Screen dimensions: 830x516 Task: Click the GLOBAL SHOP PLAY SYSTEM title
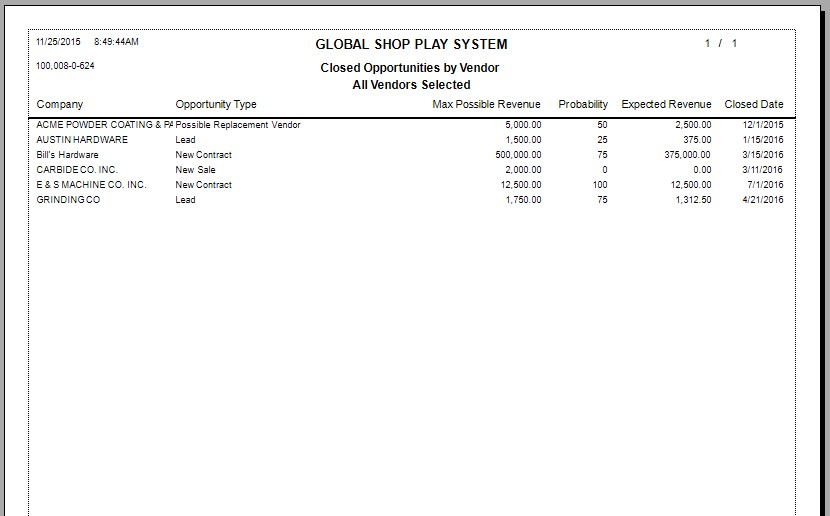pos(411,44)
